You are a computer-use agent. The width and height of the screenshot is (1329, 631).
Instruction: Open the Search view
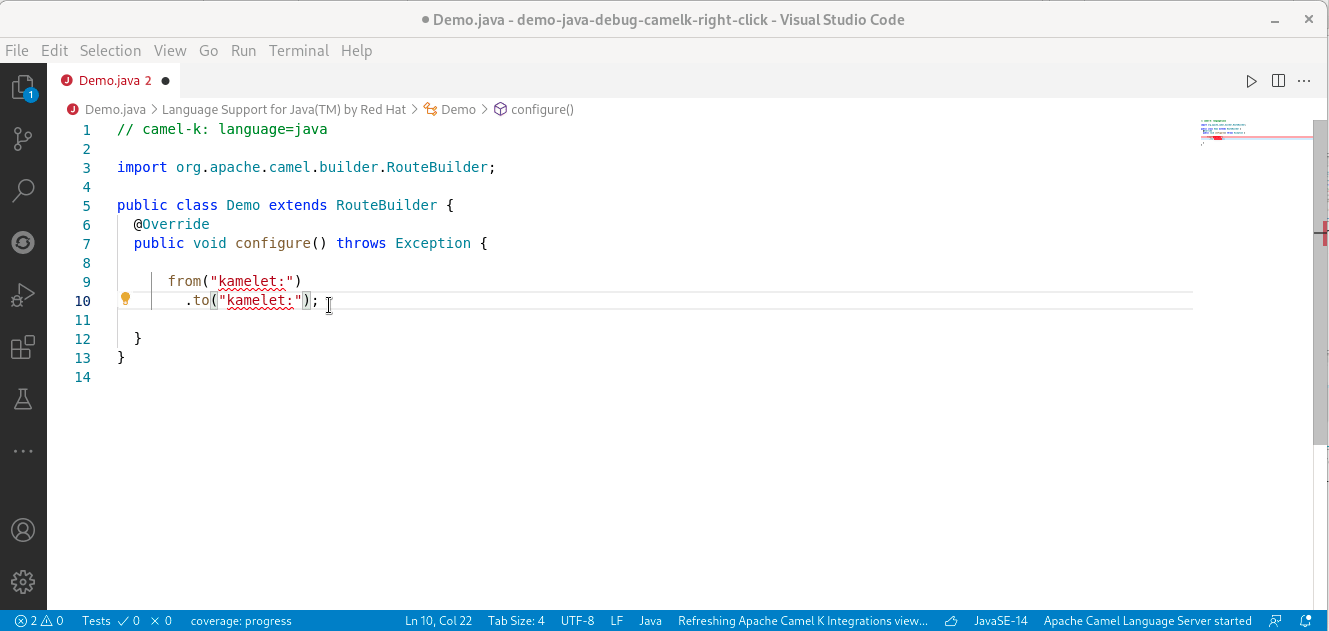tap(23, 190)
